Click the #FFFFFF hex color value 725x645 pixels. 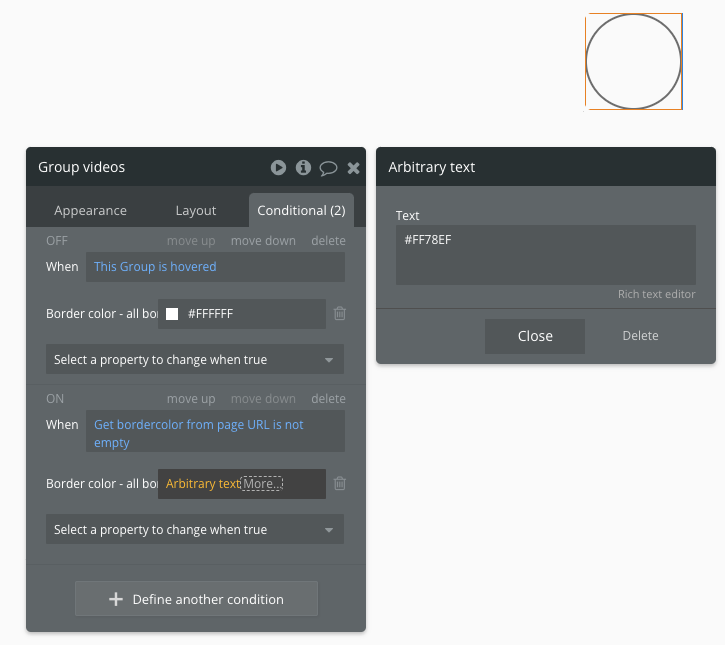[210, 314]
